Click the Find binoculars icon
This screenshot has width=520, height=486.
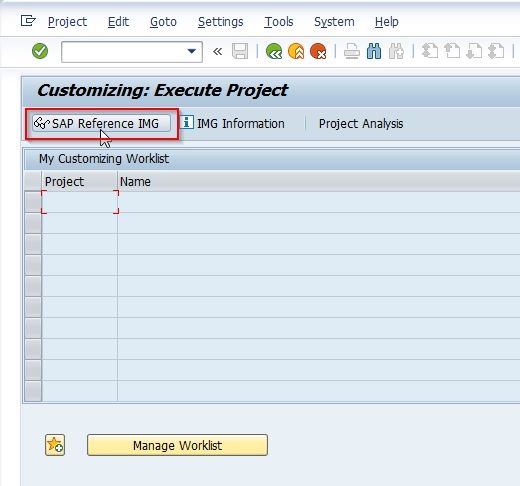click(x=374, y=51)
